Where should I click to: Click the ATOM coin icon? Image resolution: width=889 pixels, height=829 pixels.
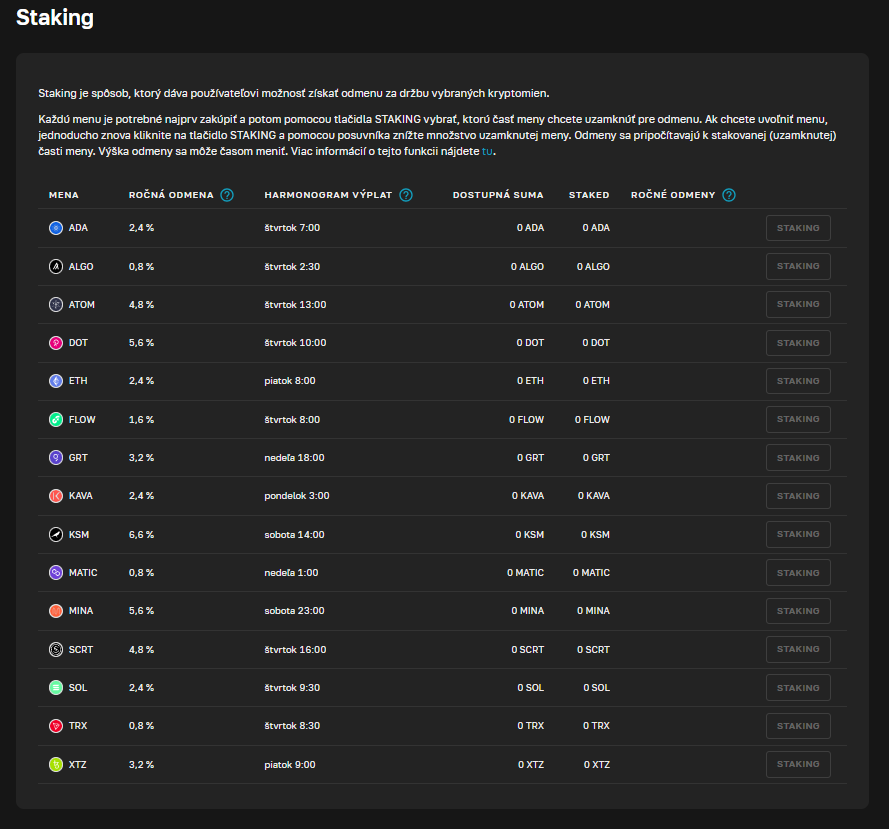click(56, 305)
